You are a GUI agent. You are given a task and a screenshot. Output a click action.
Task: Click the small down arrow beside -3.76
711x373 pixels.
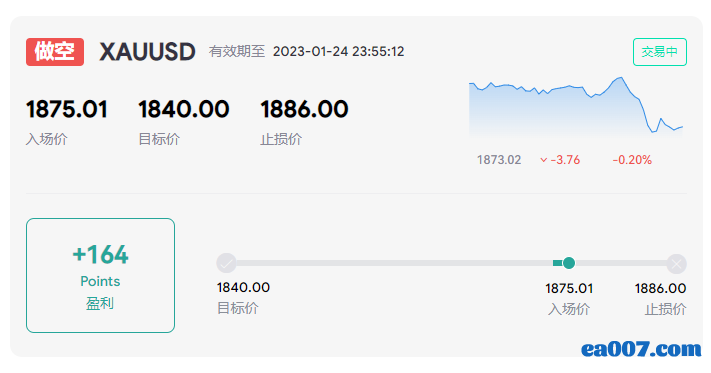tap(543, 160)
